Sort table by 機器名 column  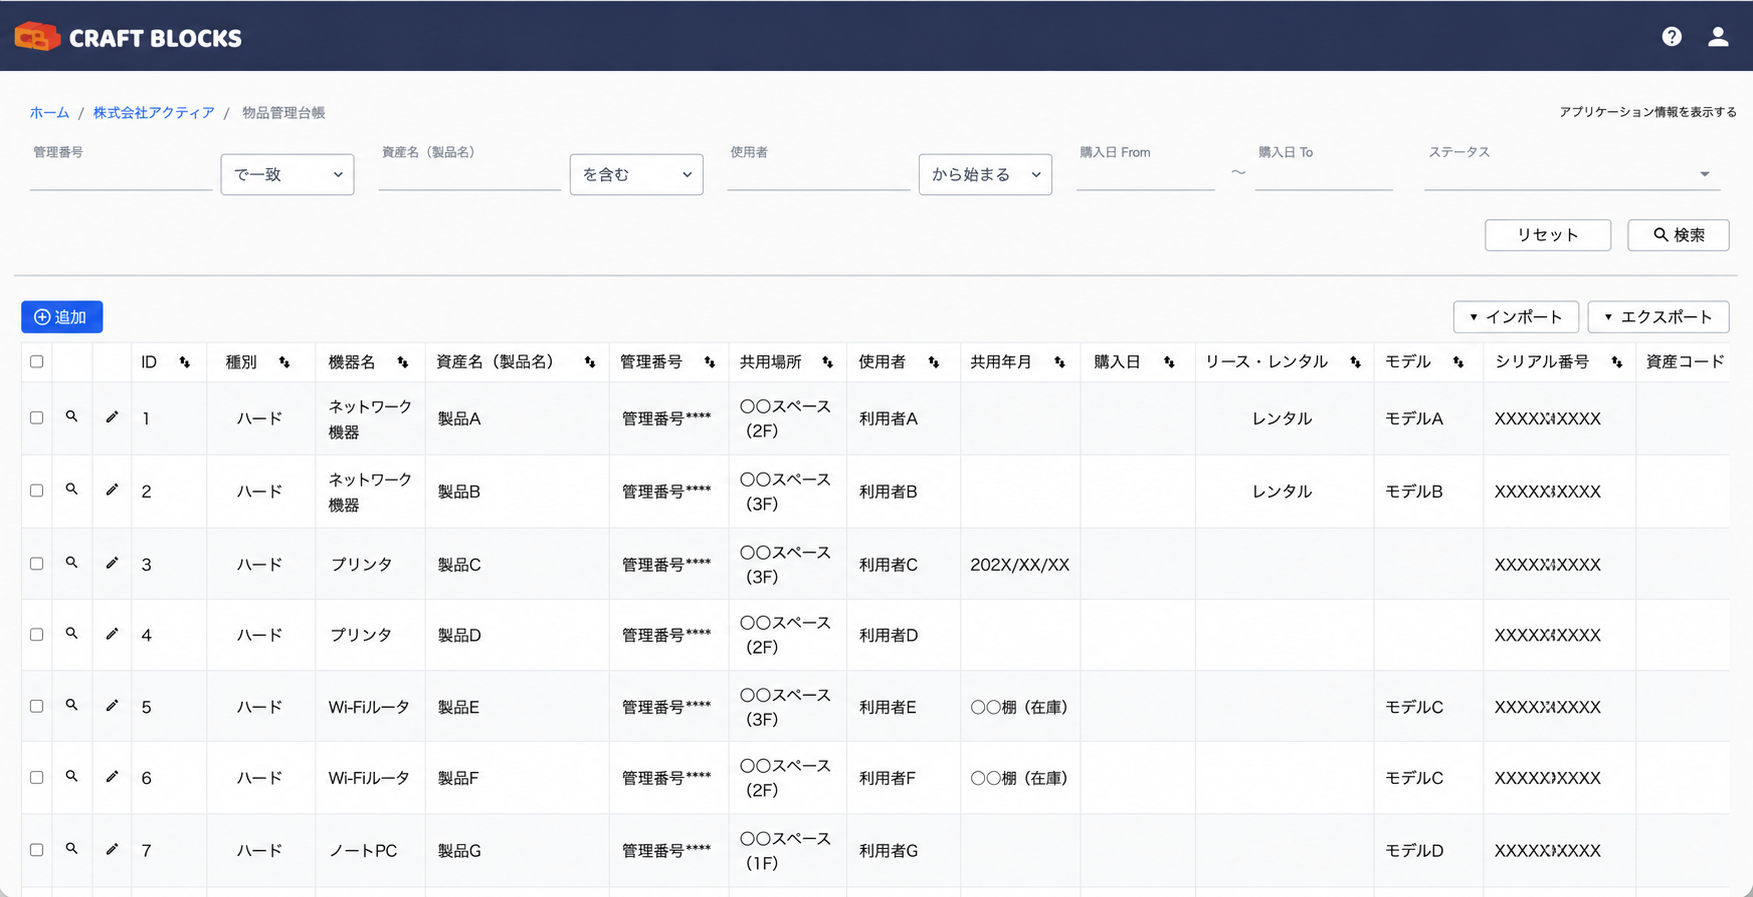[403, 362]
